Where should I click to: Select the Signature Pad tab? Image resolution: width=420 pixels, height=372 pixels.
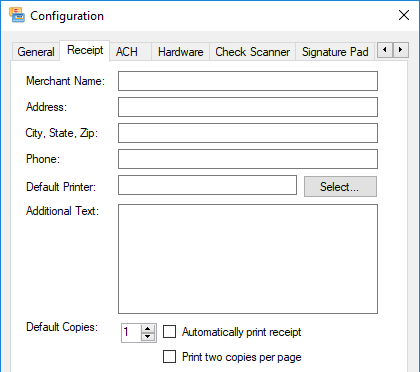point(335,52)
